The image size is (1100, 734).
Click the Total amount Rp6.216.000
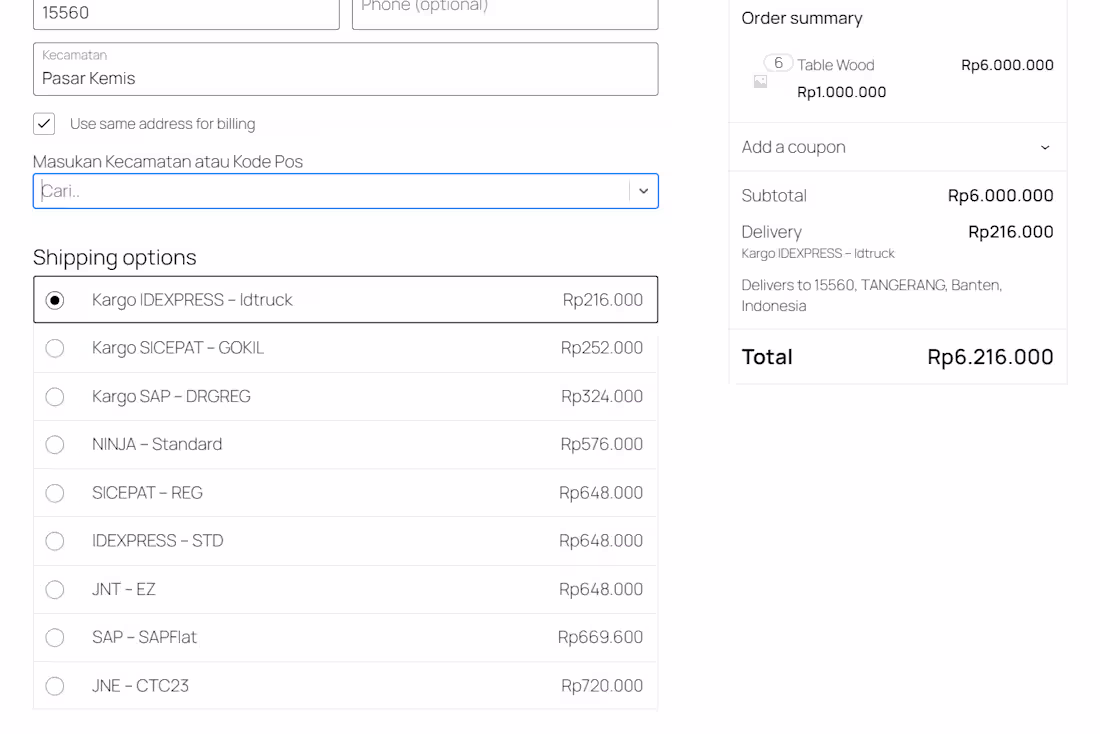990,356
